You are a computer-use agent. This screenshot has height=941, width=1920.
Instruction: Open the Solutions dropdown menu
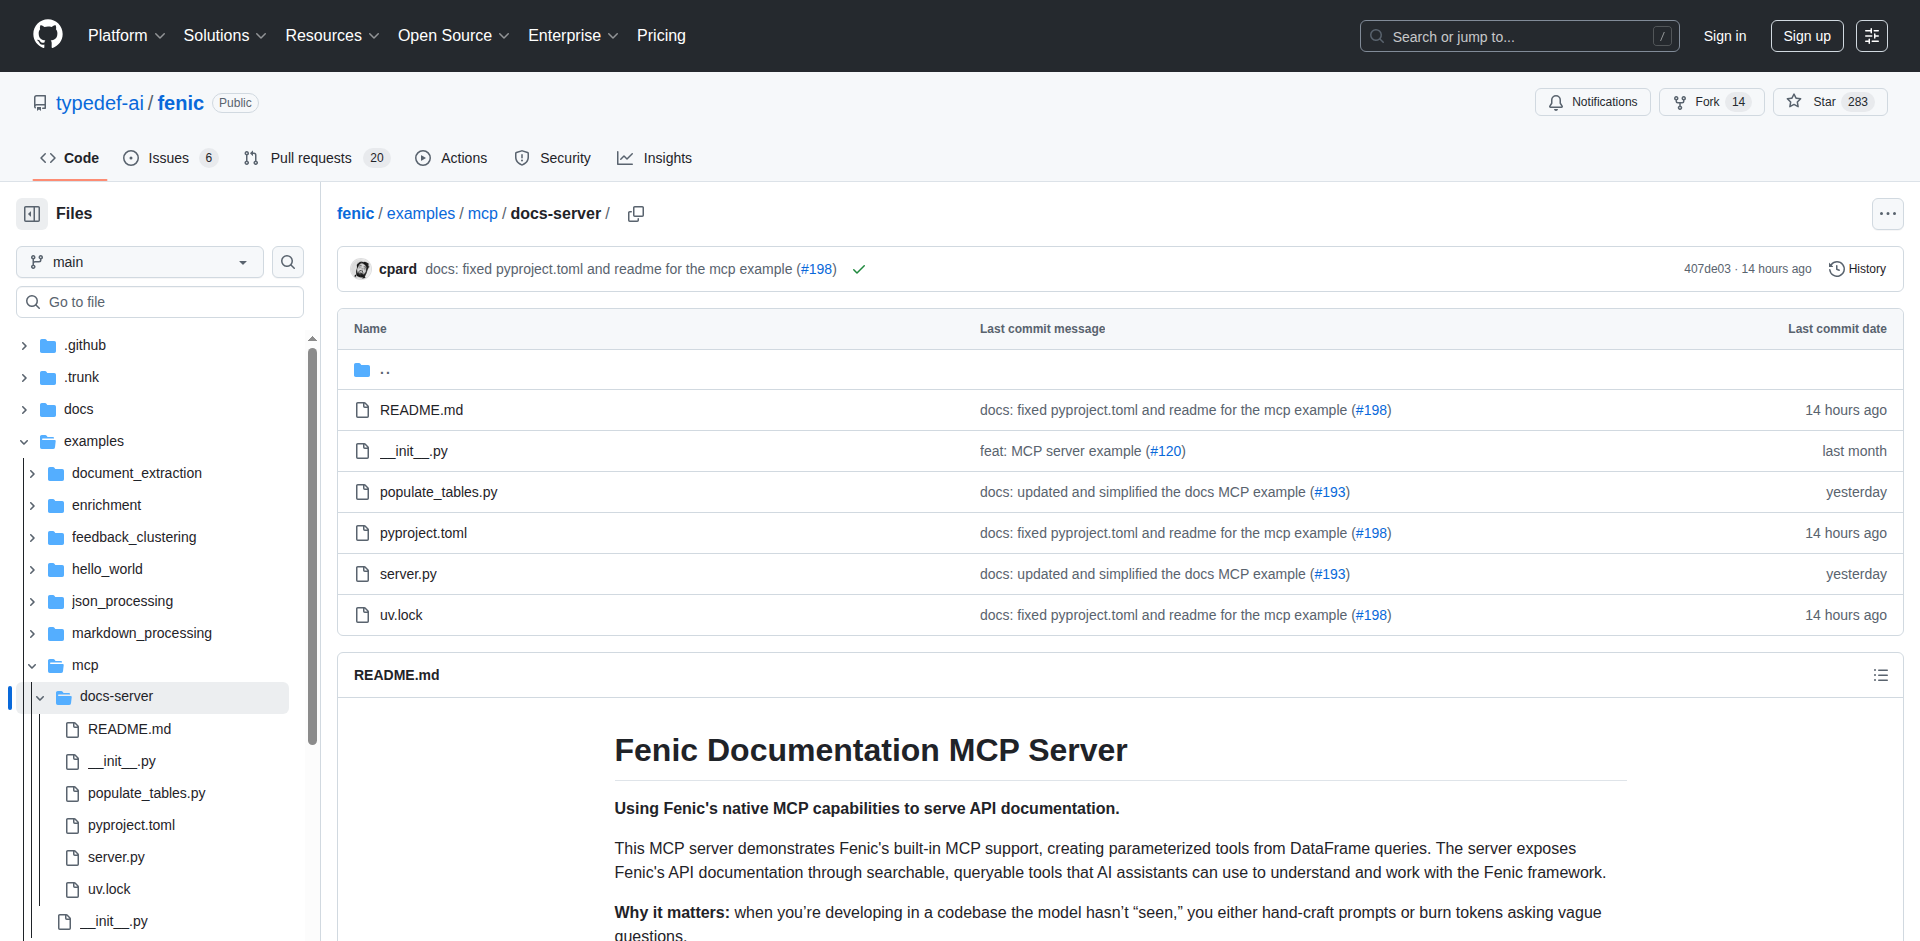point(225,35)
